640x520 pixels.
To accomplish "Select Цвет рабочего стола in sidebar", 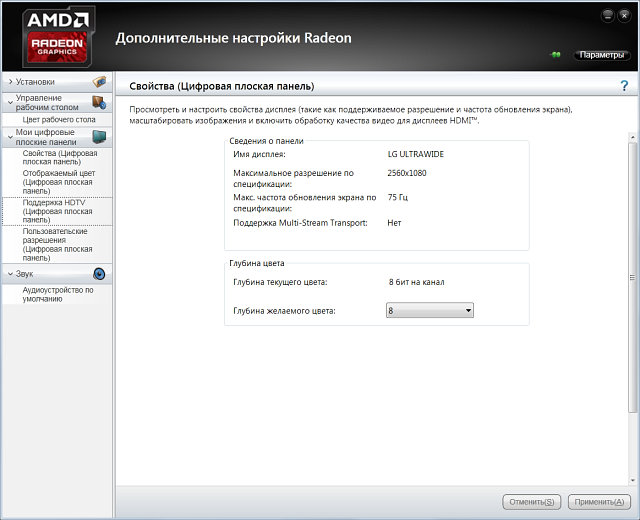I will tap(59, 119).
